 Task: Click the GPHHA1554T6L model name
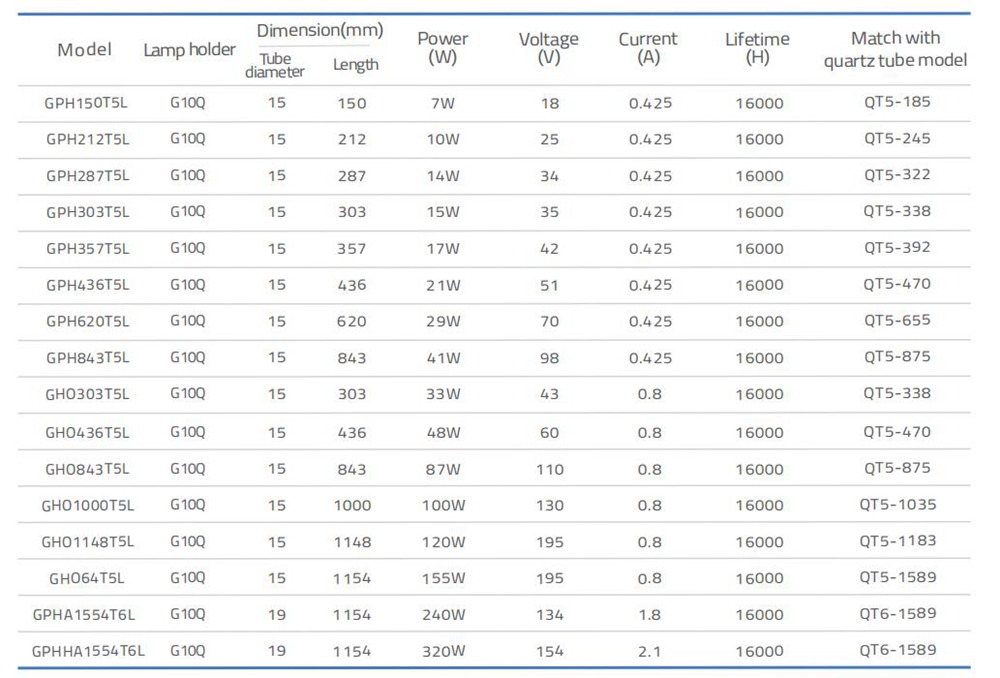point(88,651)
